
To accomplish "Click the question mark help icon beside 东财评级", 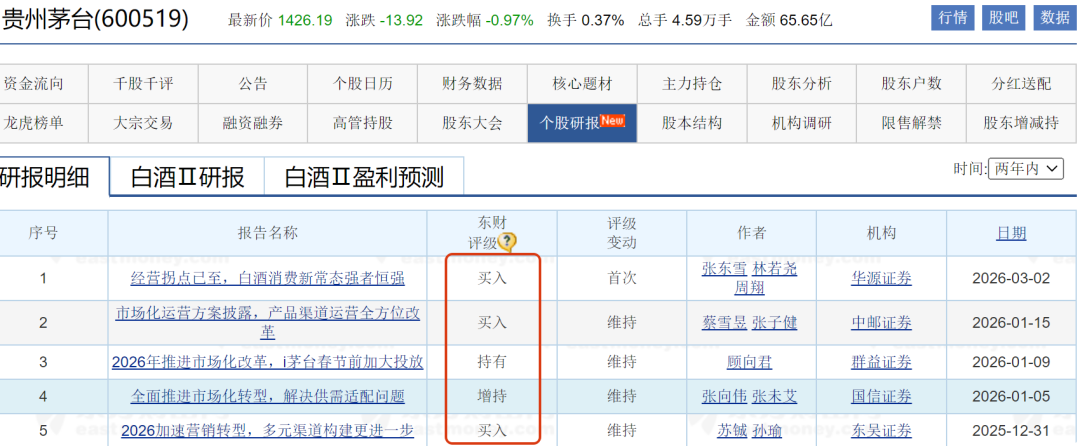I will (508, 242).
